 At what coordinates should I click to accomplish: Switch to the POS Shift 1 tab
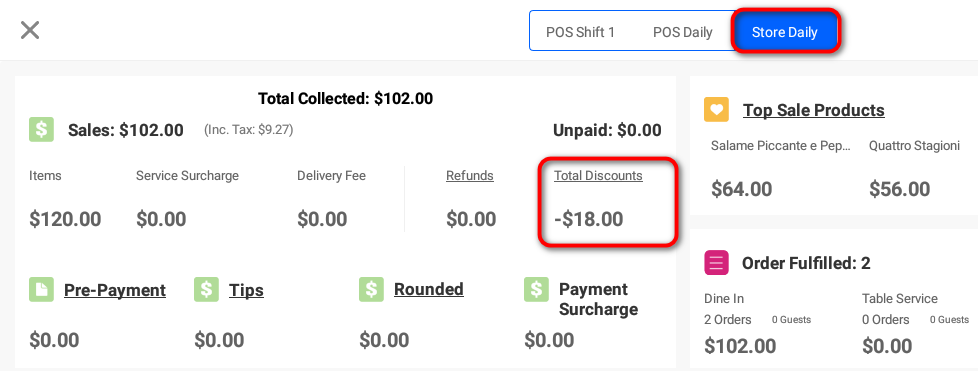pos(581,32)
